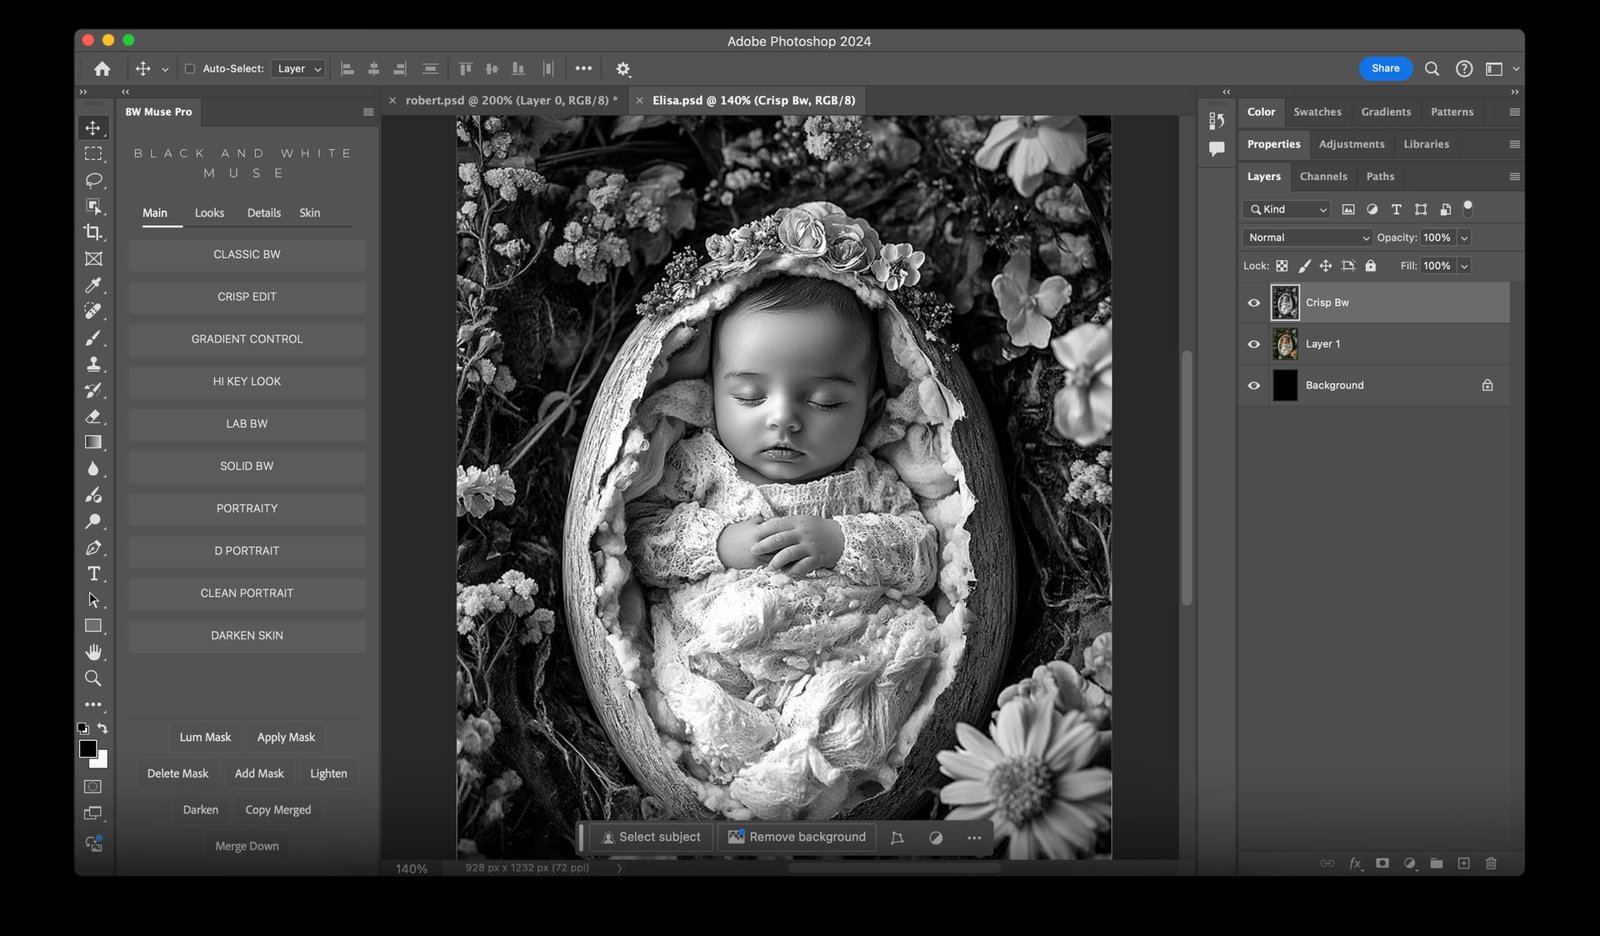The height and width of the screenshot is (936, 1600).
Task: Select the Path Selection tool
Action: tap(93, 600)
